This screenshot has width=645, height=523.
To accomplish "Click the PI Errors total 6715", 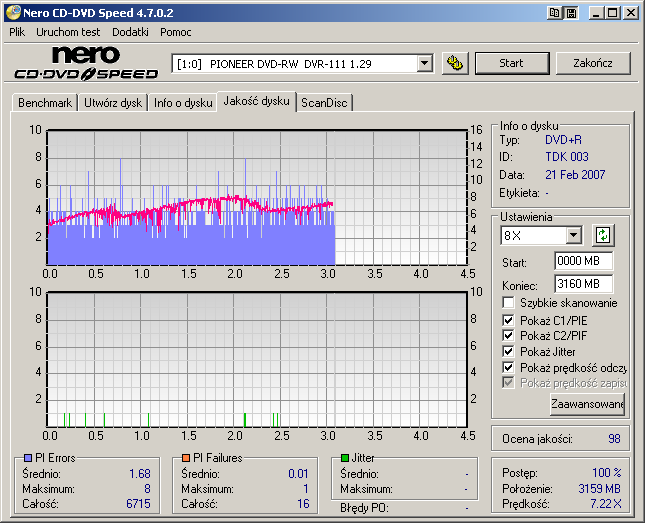I will point(138,504).
